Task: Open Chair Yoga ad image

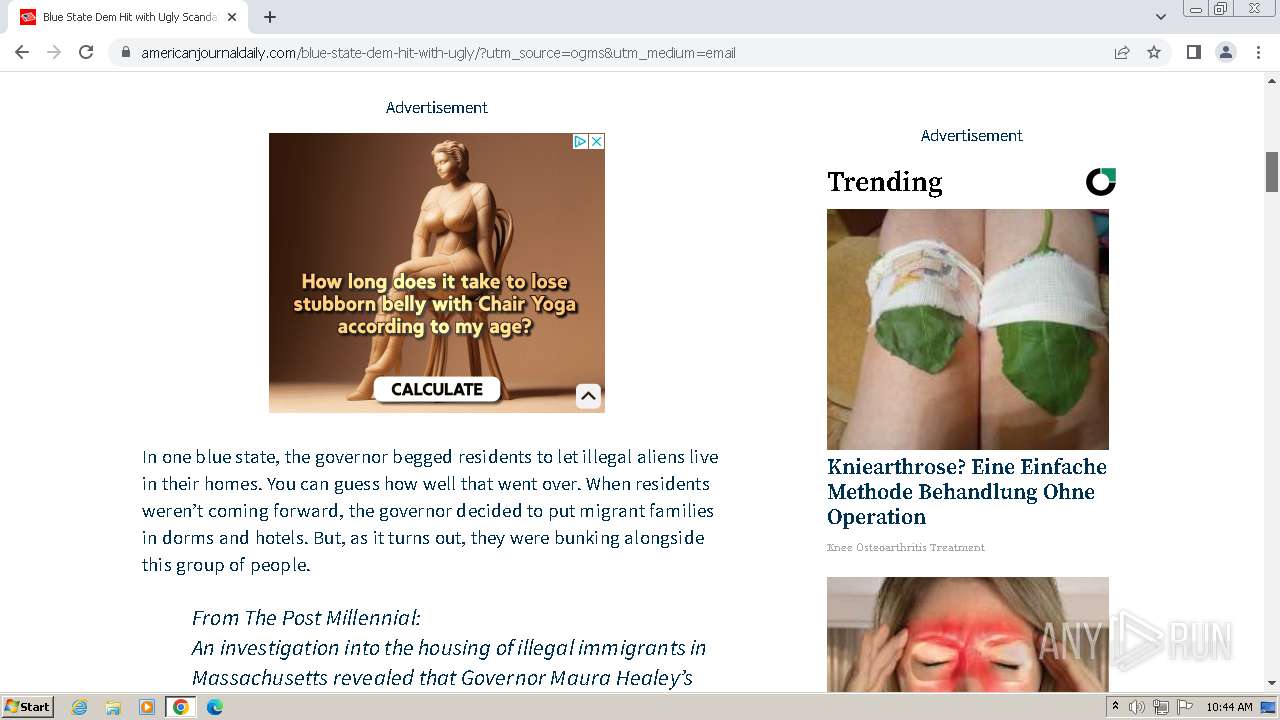Action: coord(437,273)
